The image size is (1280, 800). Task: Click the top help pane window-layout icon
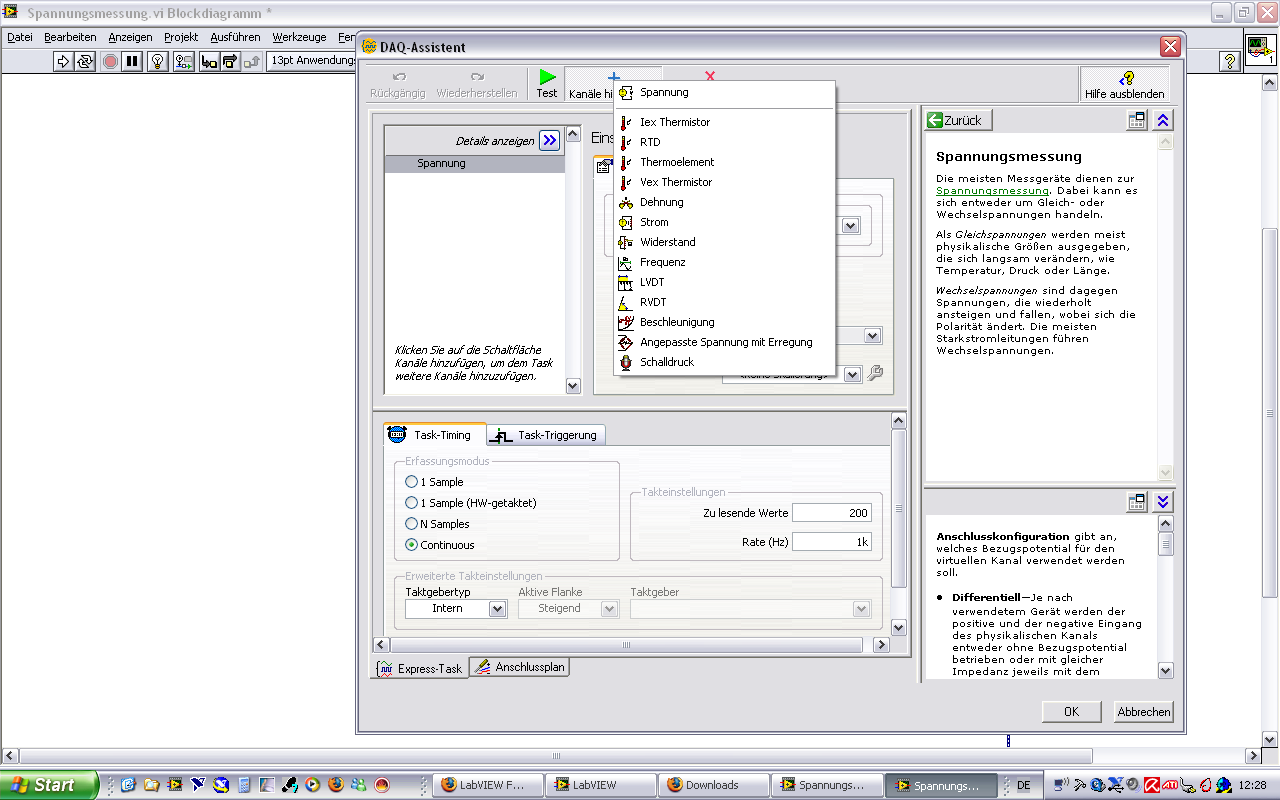1137,120
